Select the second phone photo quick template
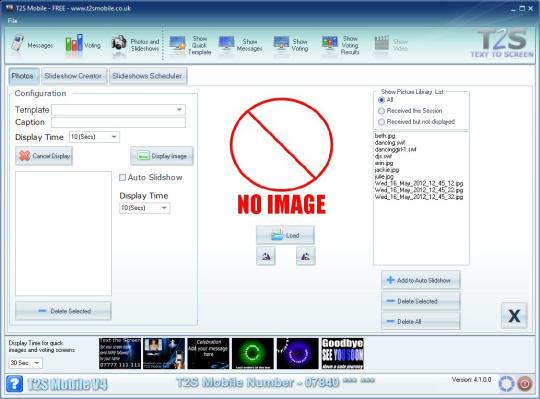The height and width of the screenshot is (399, 540). pos(164,353)
